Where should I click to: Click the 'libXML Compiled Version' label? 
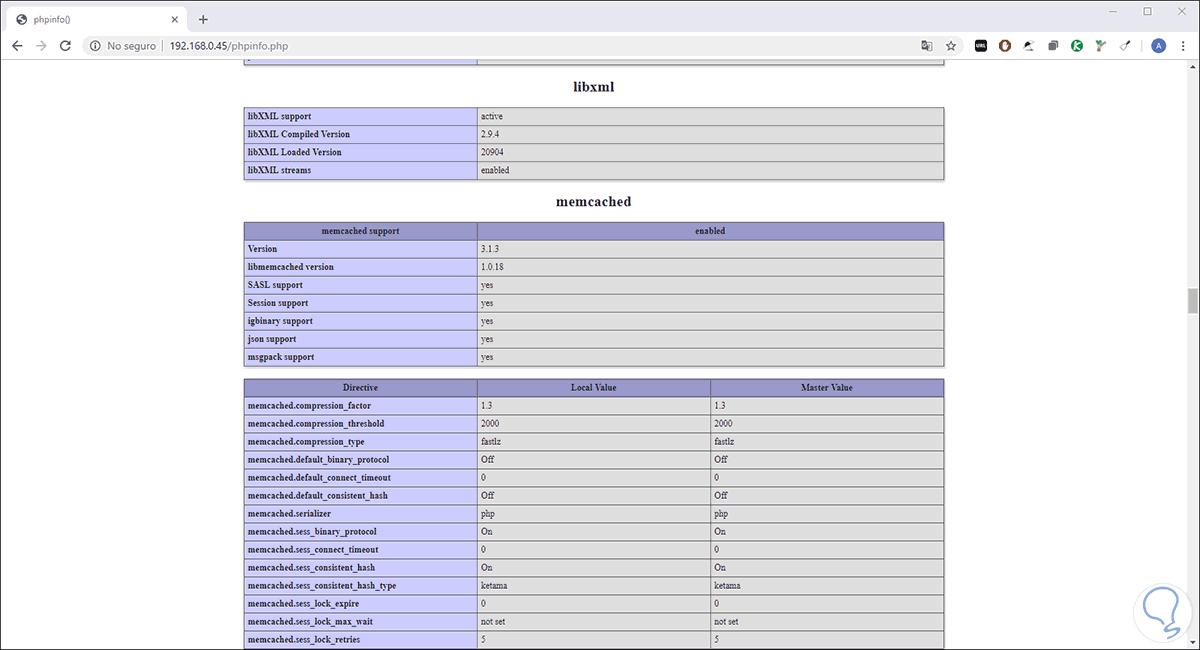coord(298,134)
